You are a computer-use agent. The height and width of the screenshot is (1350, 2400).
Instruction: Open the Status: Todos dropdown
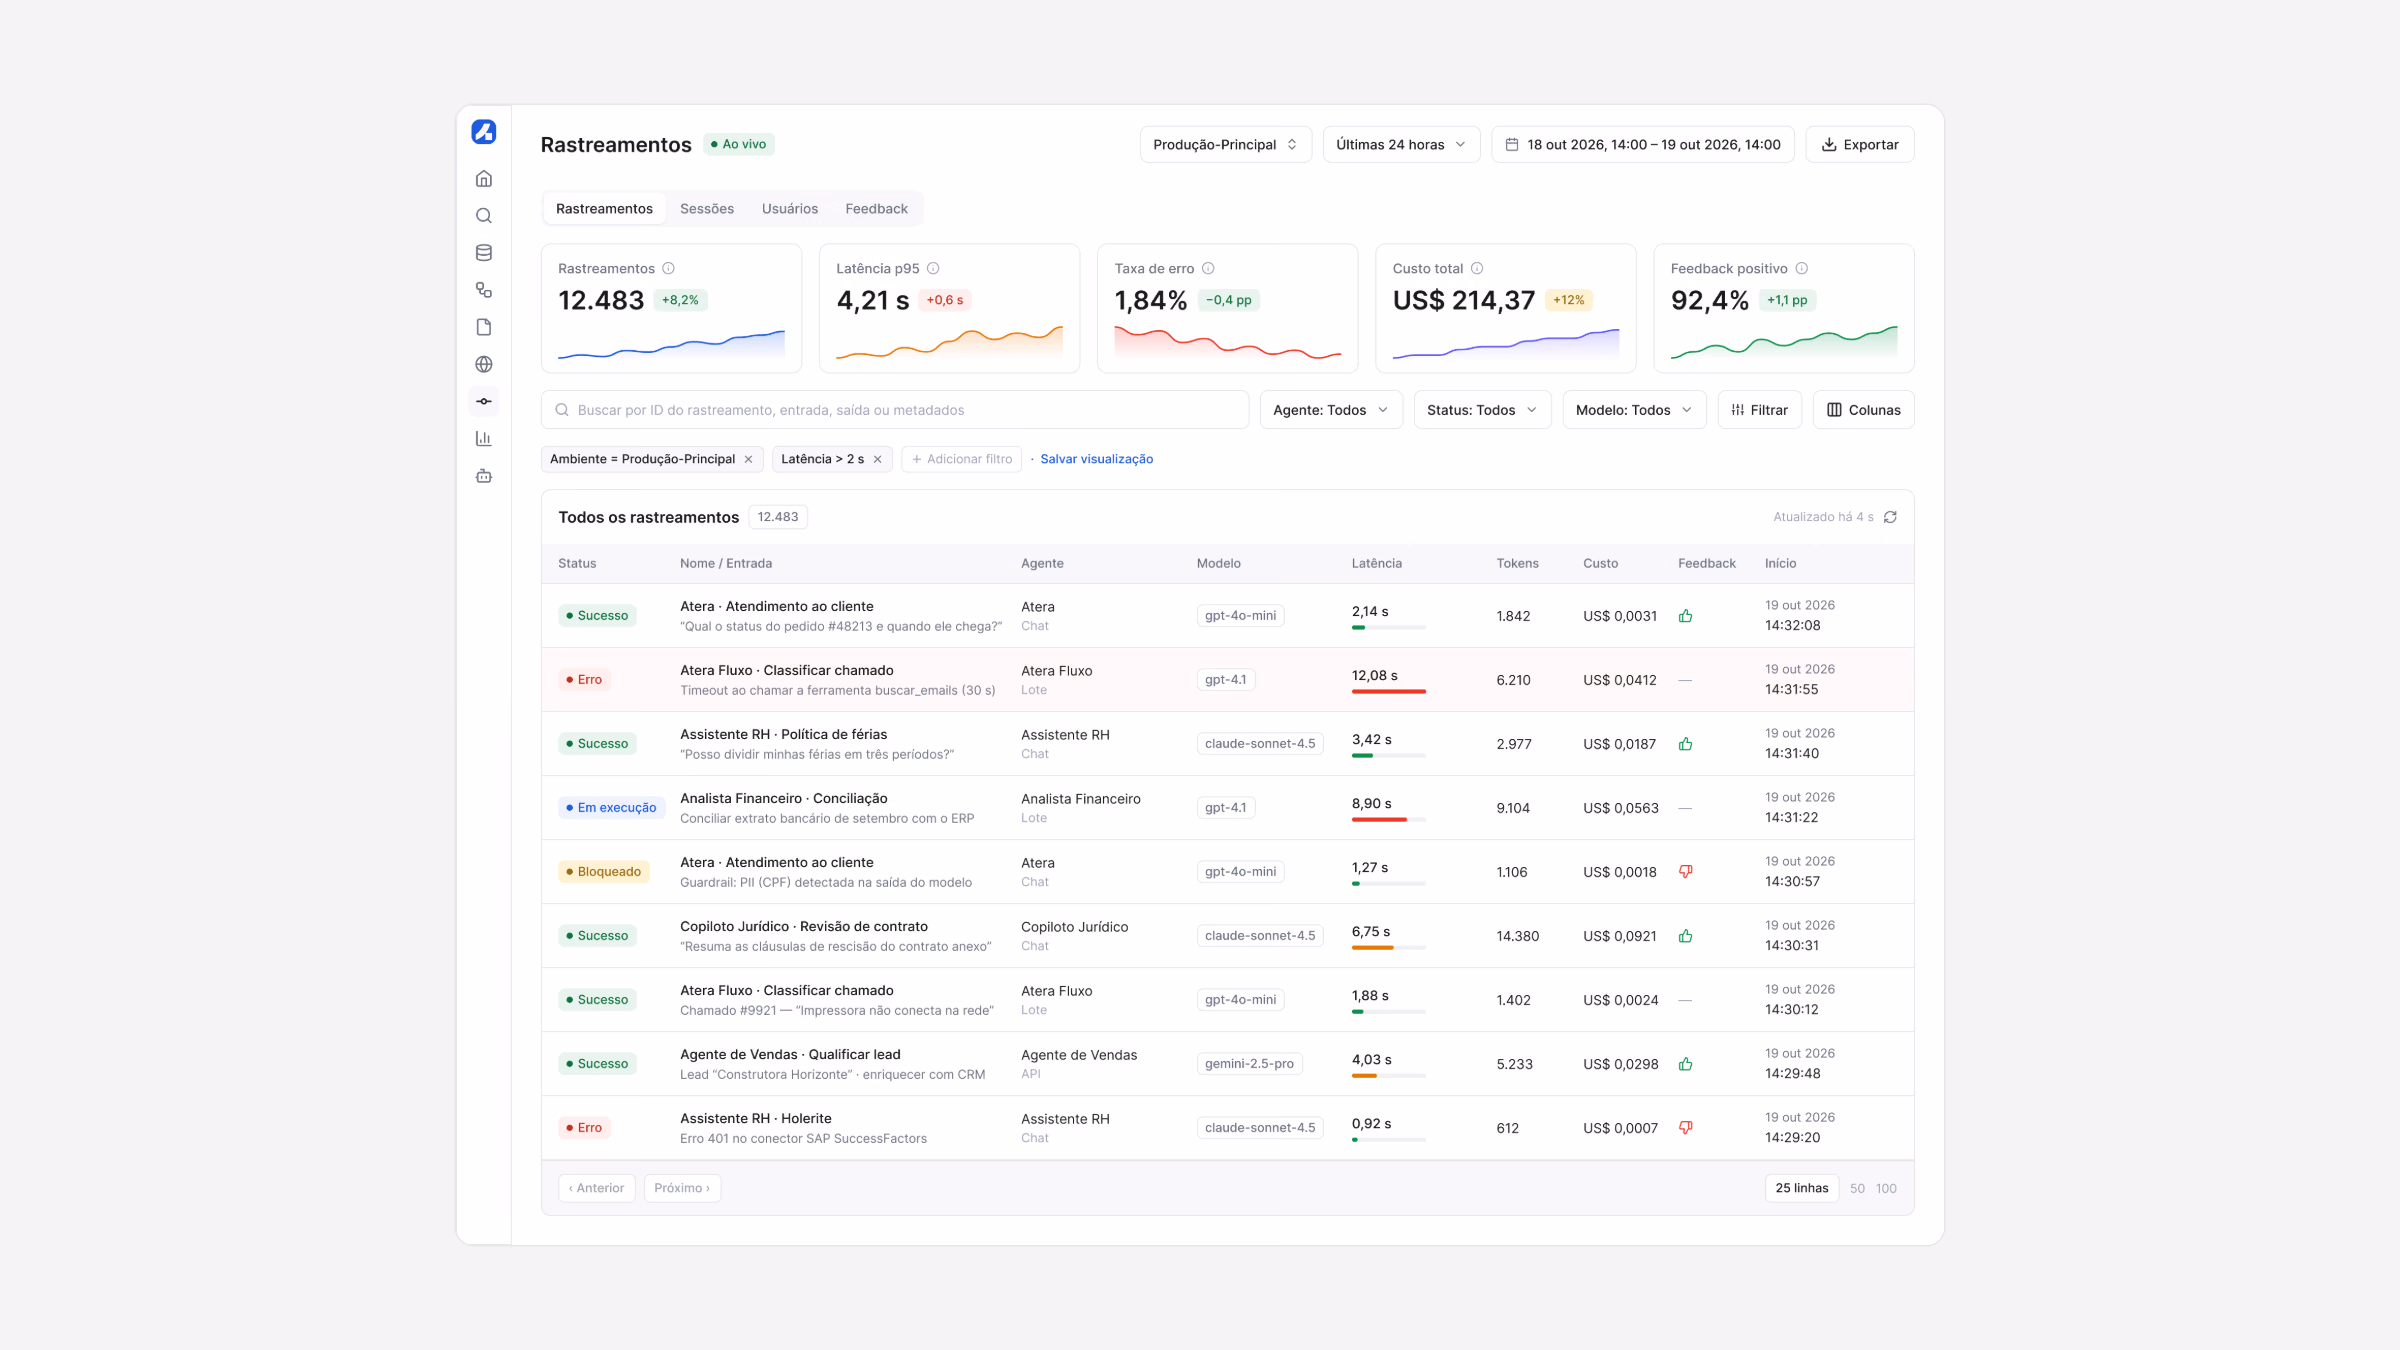(x=1482, y=410)
